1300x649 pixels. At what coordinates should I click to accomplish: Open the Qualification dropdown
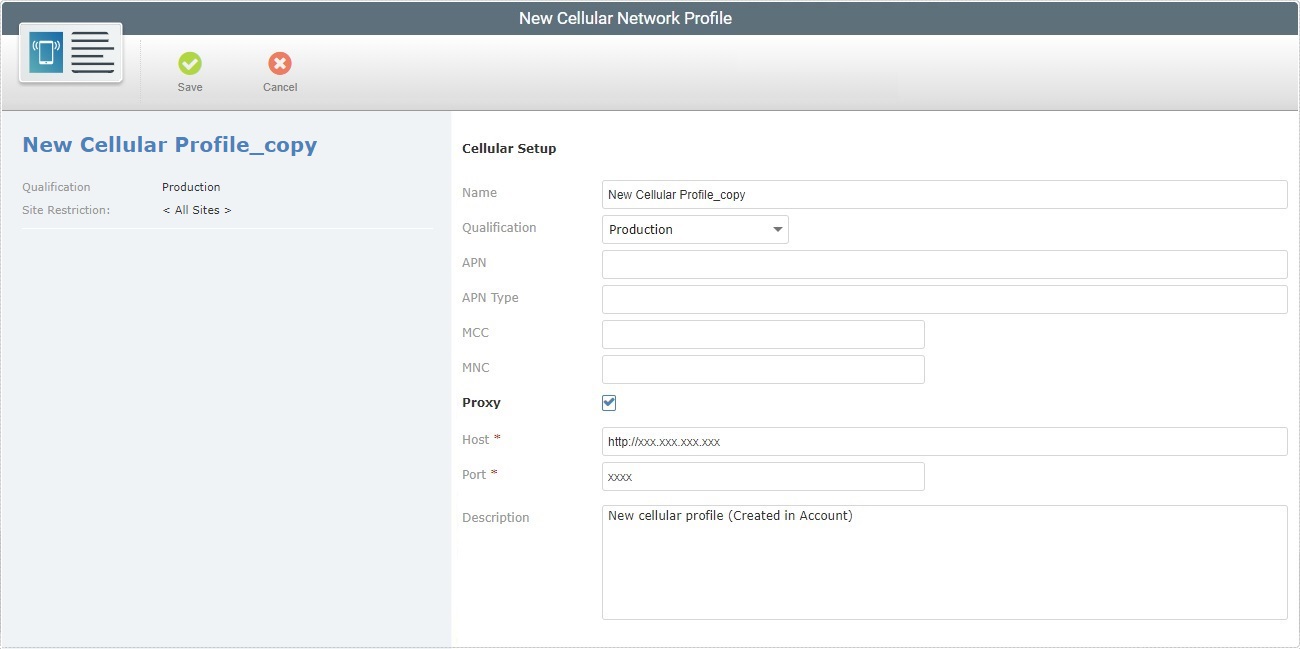click(695, 229)
